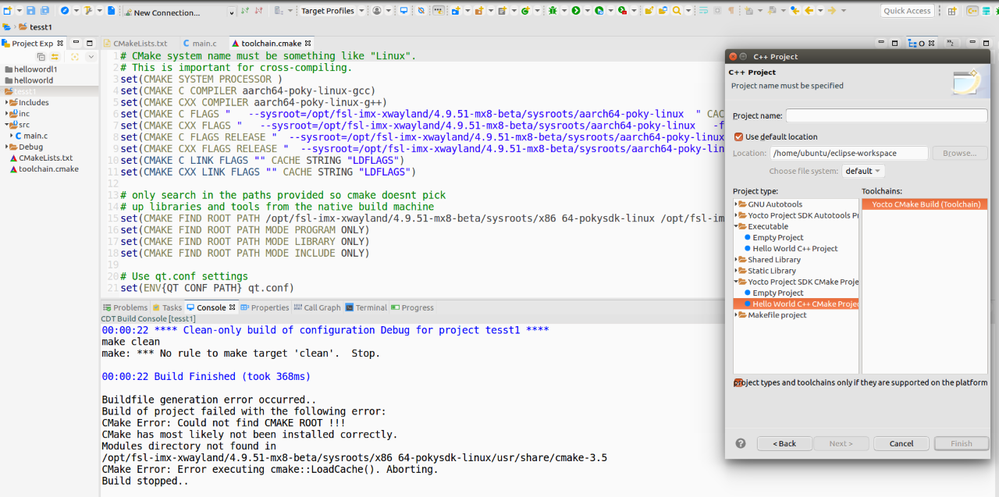Image resolution: width=999 pixels, height=497 pixels.
Task: Open the Tasks tab
Action: pos(167,307)
